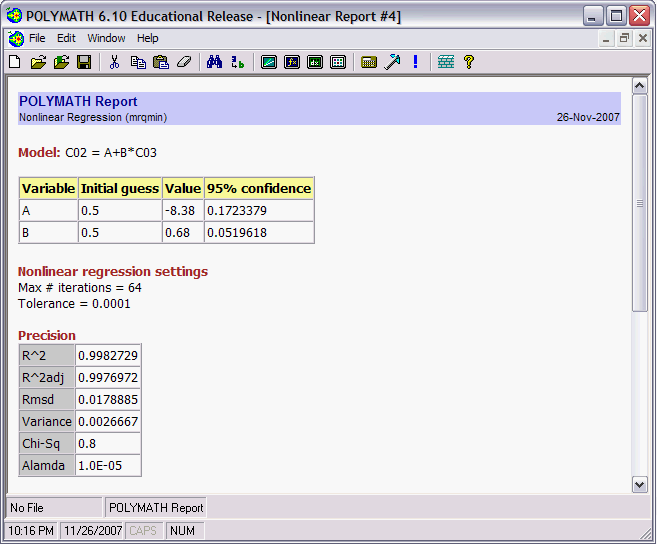Open the calculator tool icon

tap(369, 62)
